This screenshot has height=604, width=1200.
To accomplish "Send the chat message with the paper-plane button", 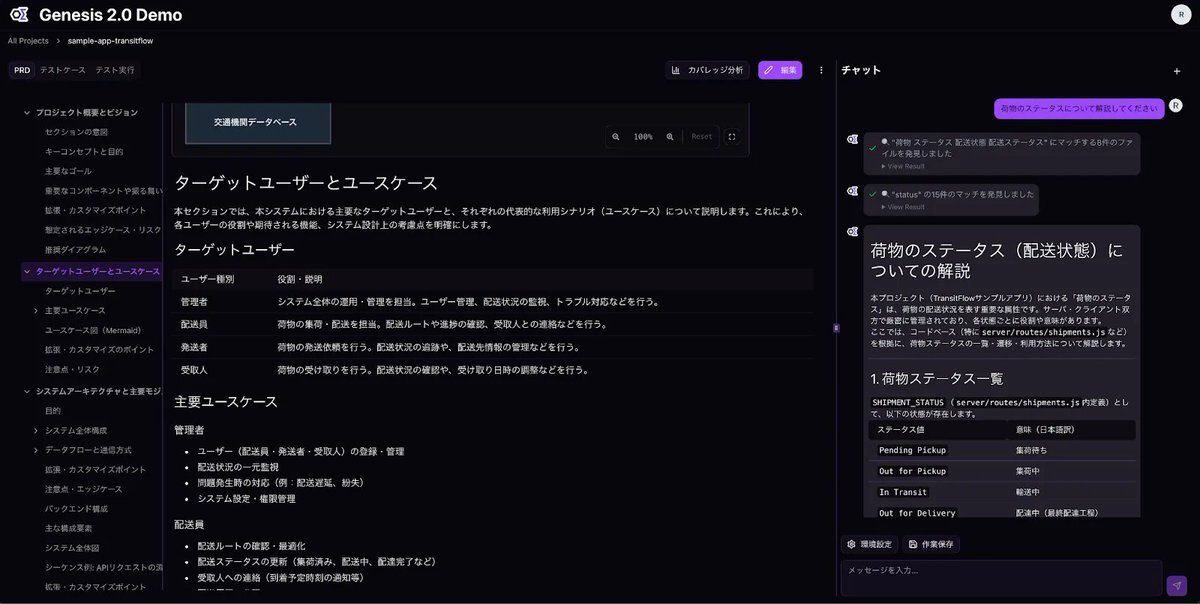I will pyautogui.click(x=1176, y=586).
